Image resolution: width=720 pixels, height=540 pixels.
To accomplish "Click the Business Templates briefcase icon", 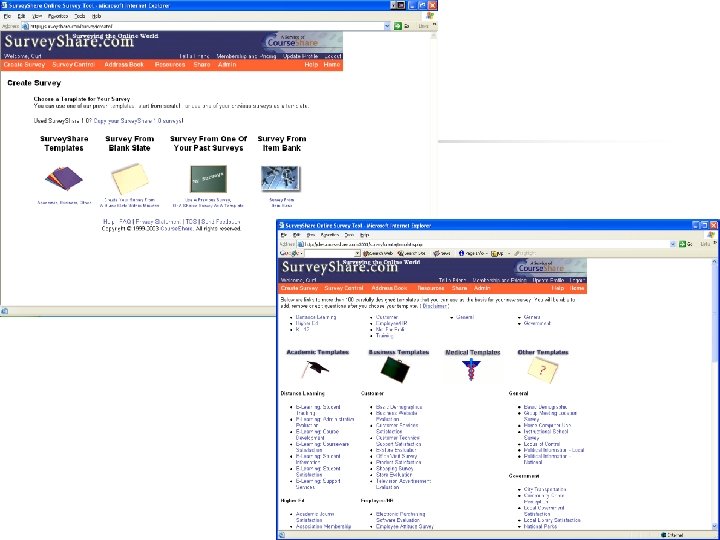I will coord(395,370).
